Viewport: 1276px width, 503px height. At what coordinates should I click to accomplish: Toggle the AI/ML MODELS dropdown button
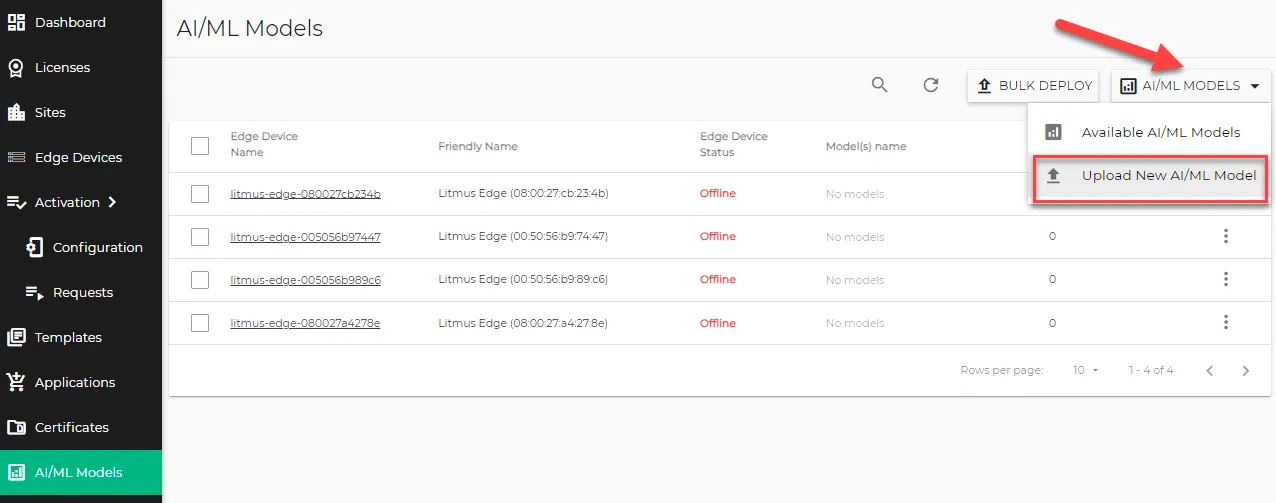[x=1190, y=86]
